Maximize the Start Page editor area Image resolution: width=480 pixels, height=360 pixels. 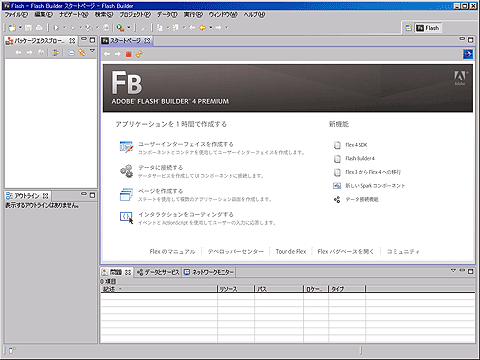pos(470,40)
